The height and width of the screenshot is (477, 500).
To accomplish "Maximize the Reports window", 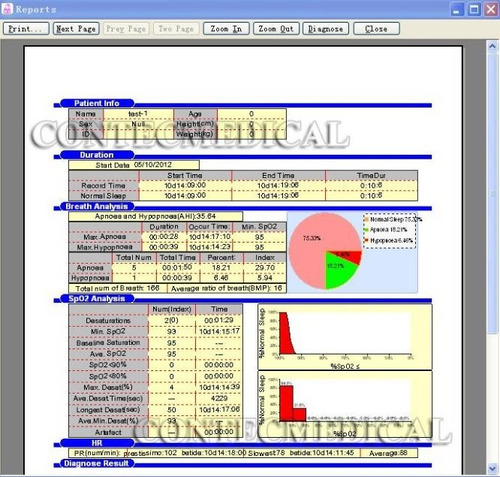I will 474,9.
